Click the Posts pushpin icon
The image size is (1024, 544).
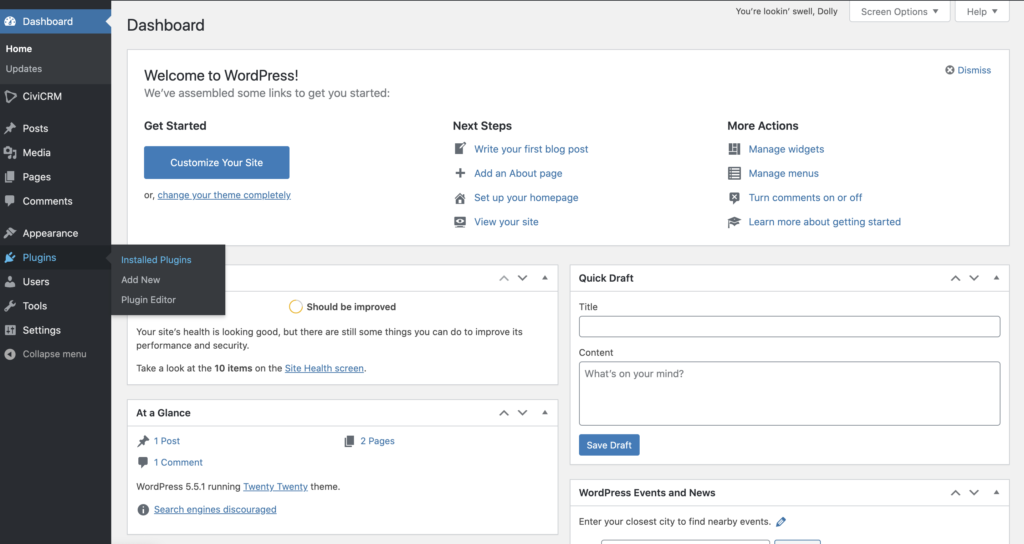coord(10,129)
